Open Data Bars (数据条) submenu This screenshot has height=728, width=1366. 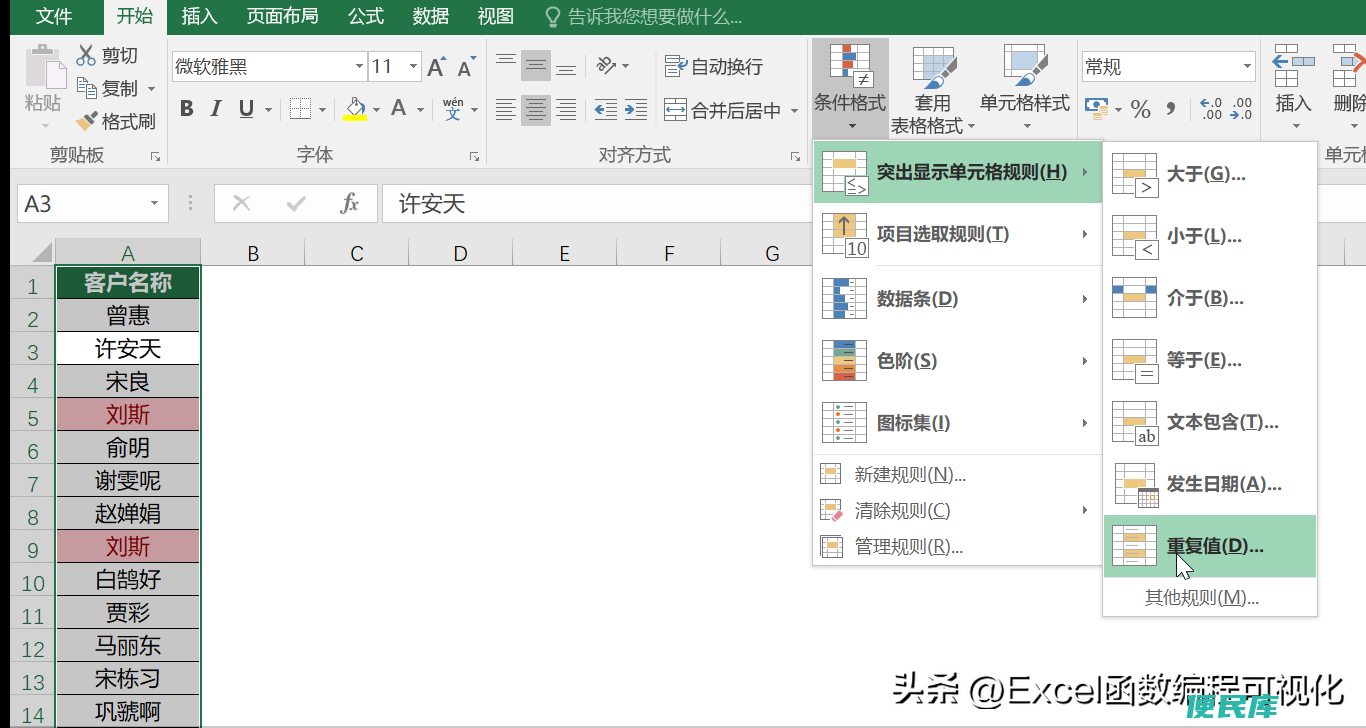click(x=957, y=298)
